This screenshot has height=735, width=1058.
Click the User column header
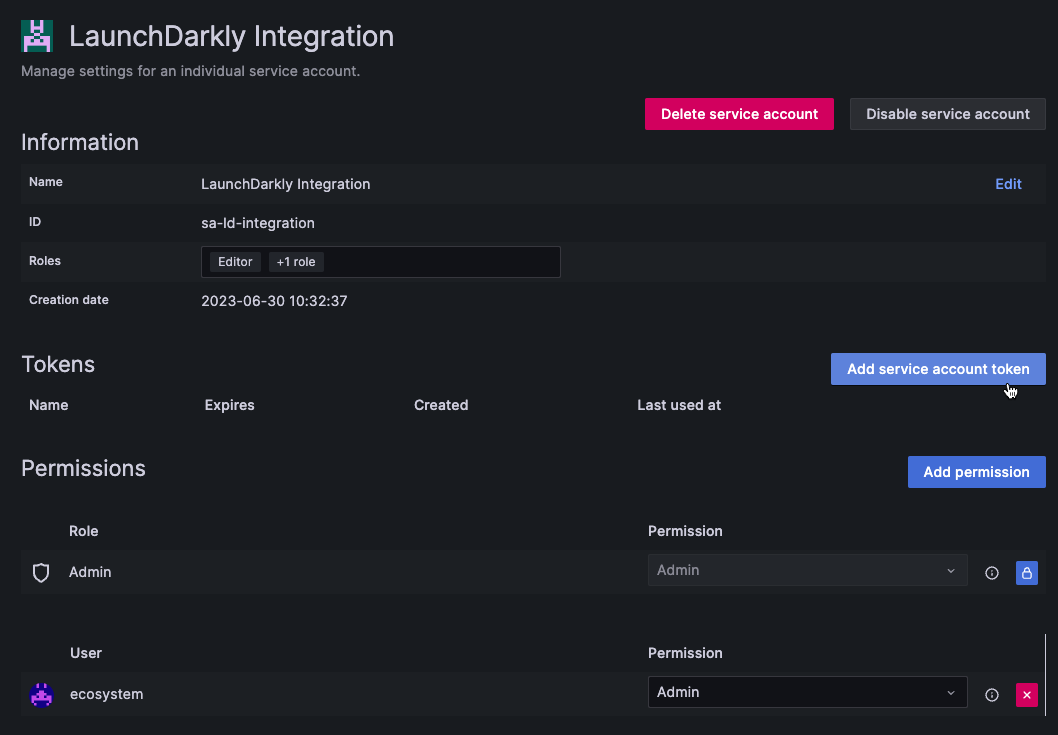86,653
